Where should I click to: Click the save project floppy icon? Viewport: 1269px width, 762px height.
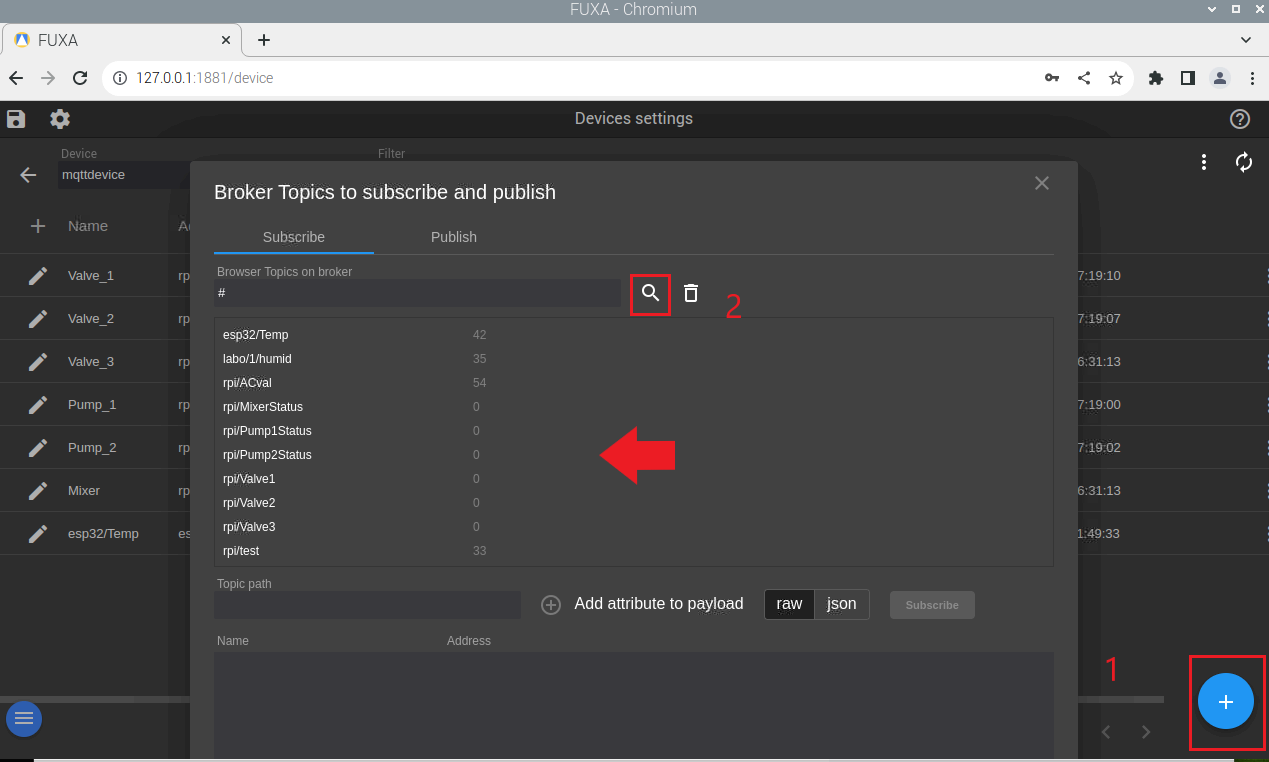tap(16, 119)
